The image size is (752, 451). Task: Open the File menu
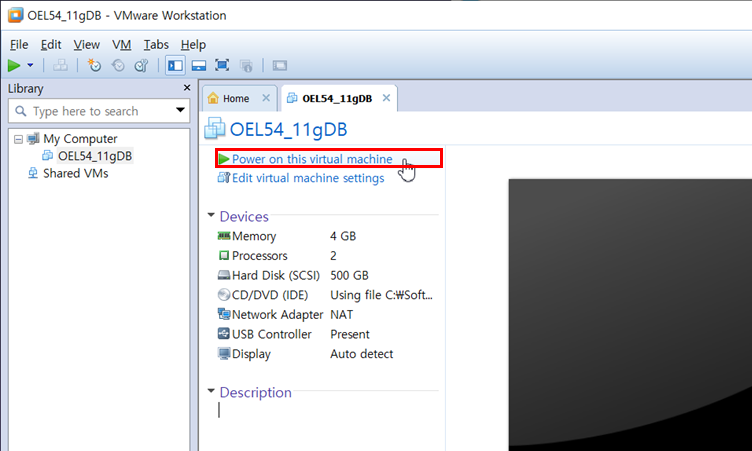point(19,45)
